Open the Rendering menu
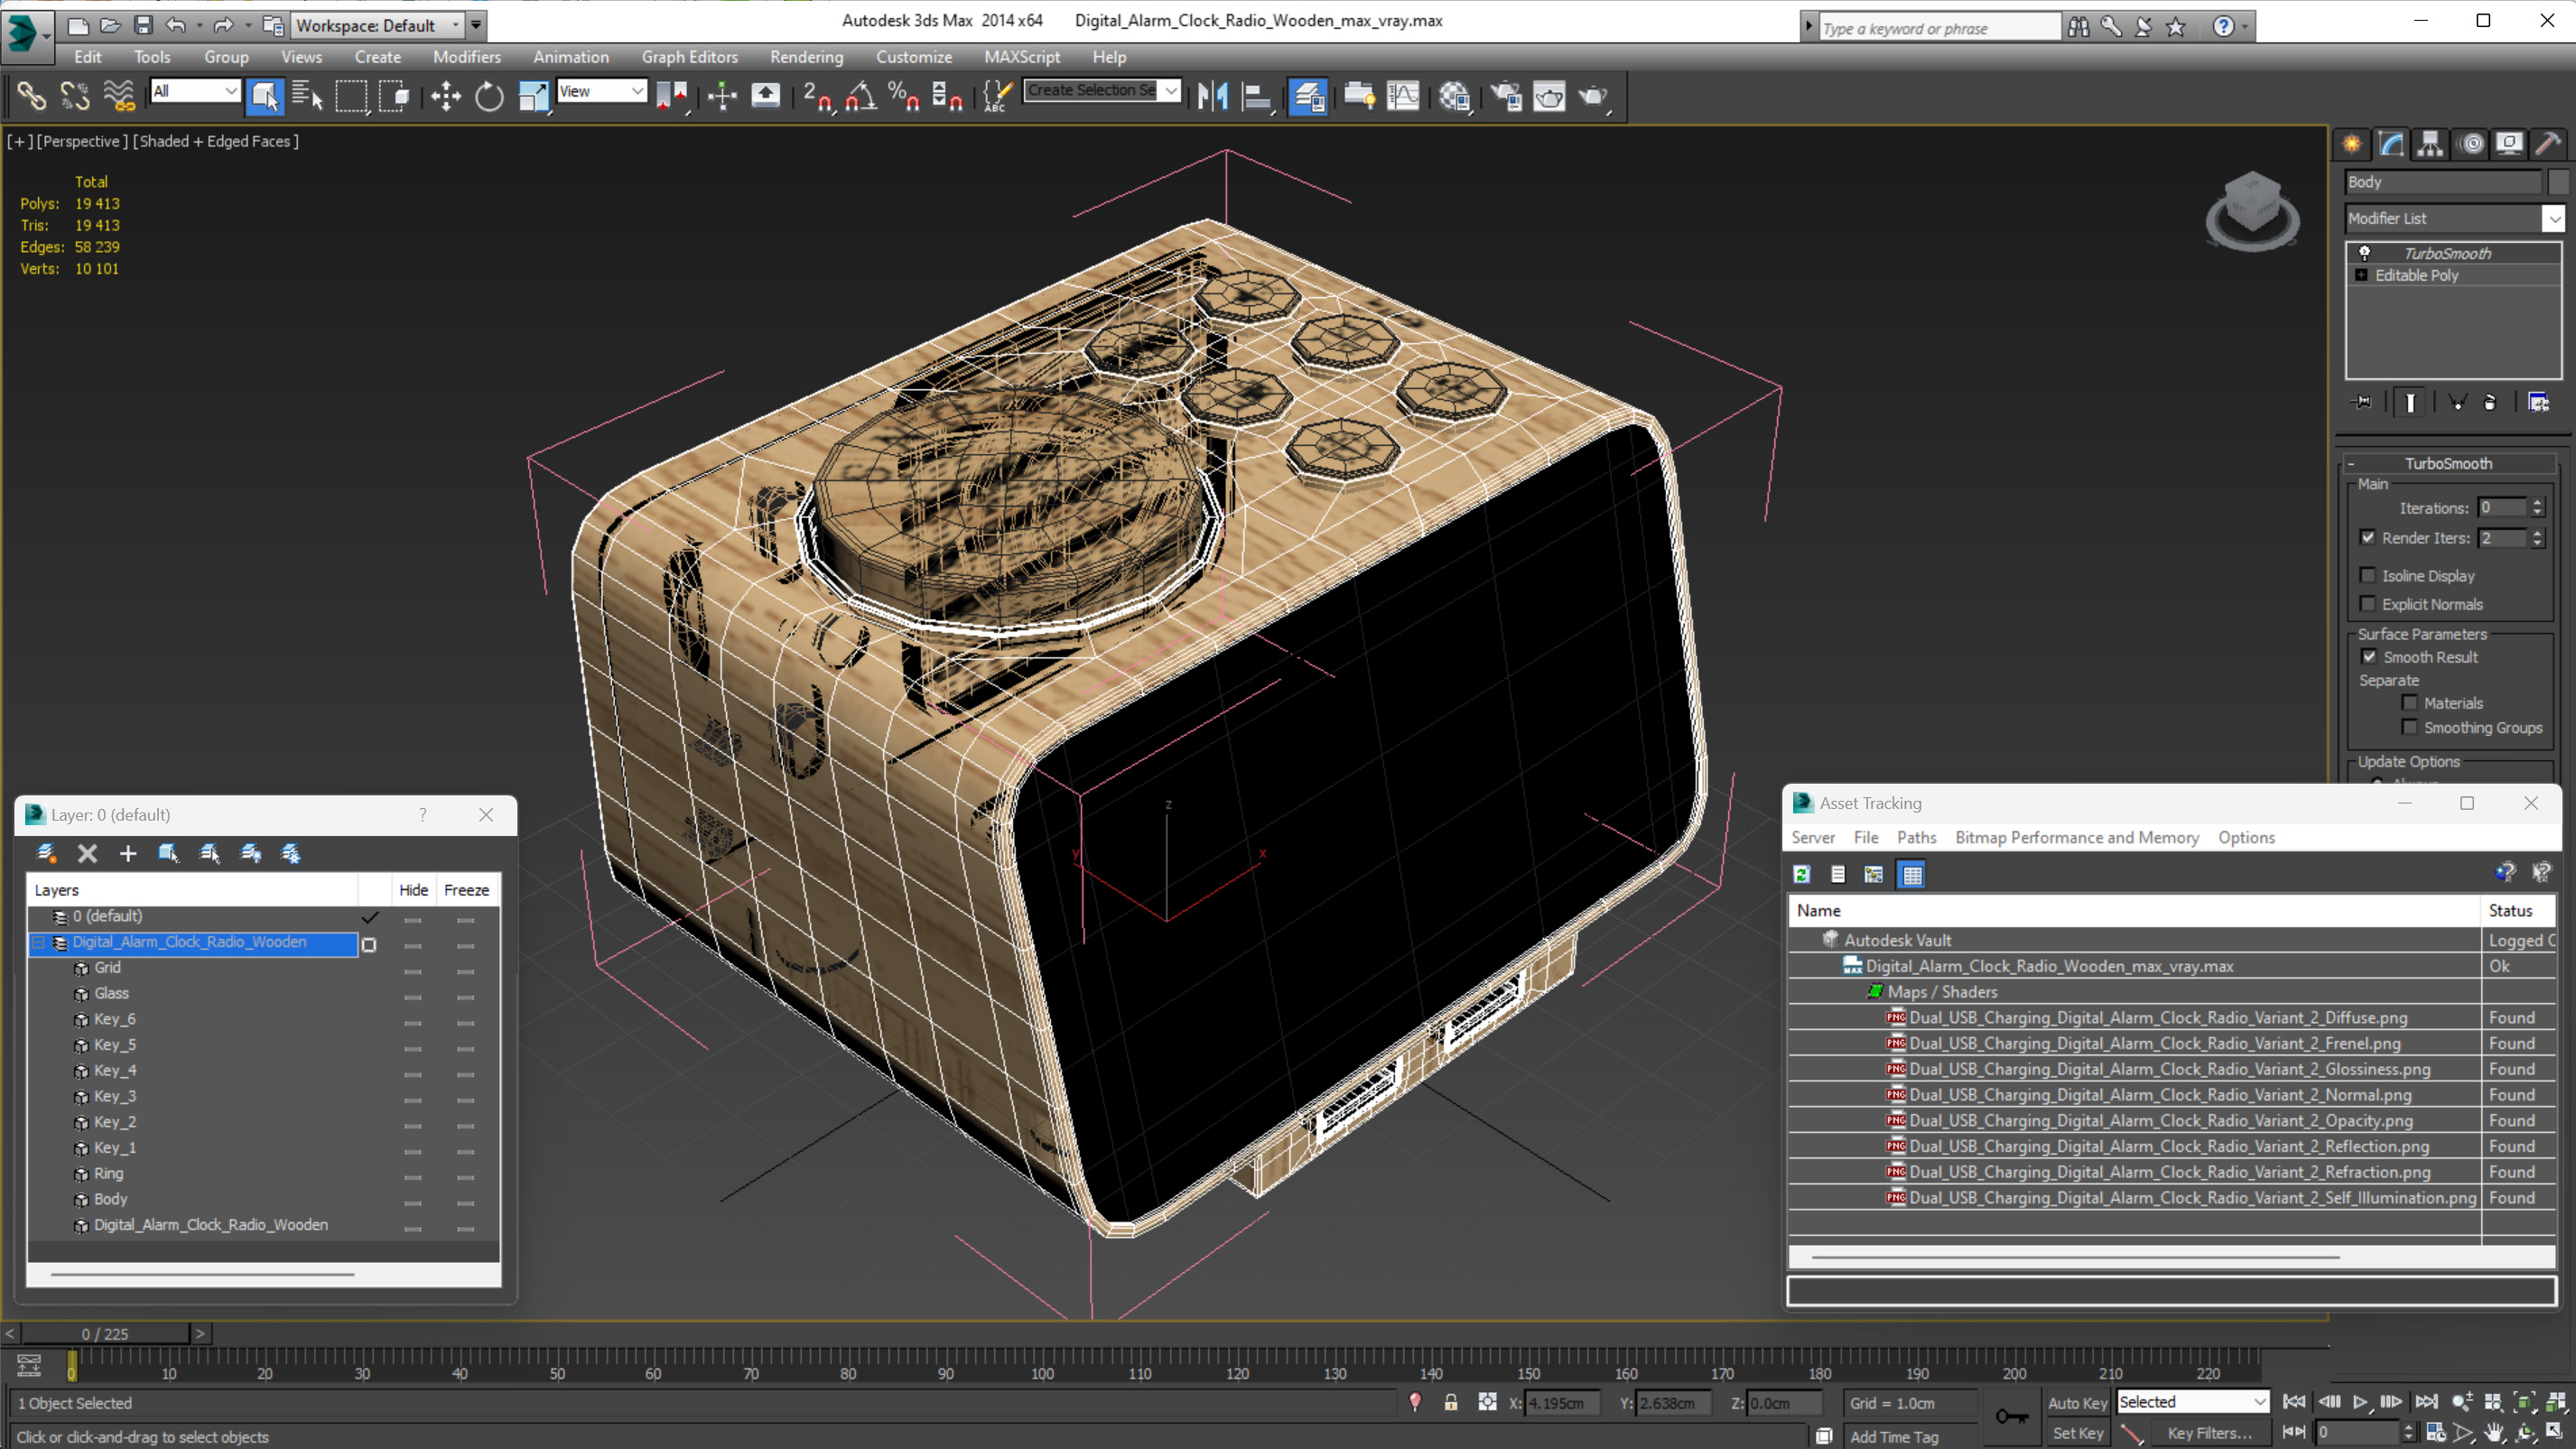The width and height of the screenshot is (2576, 1449). point(806,57)
